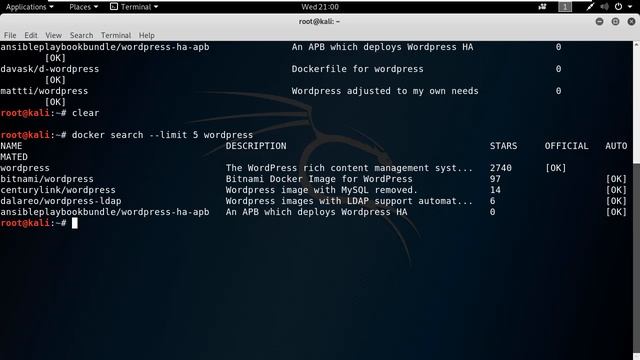Click the star count '14'
The image size is (640, 360).
coord(495,190)
